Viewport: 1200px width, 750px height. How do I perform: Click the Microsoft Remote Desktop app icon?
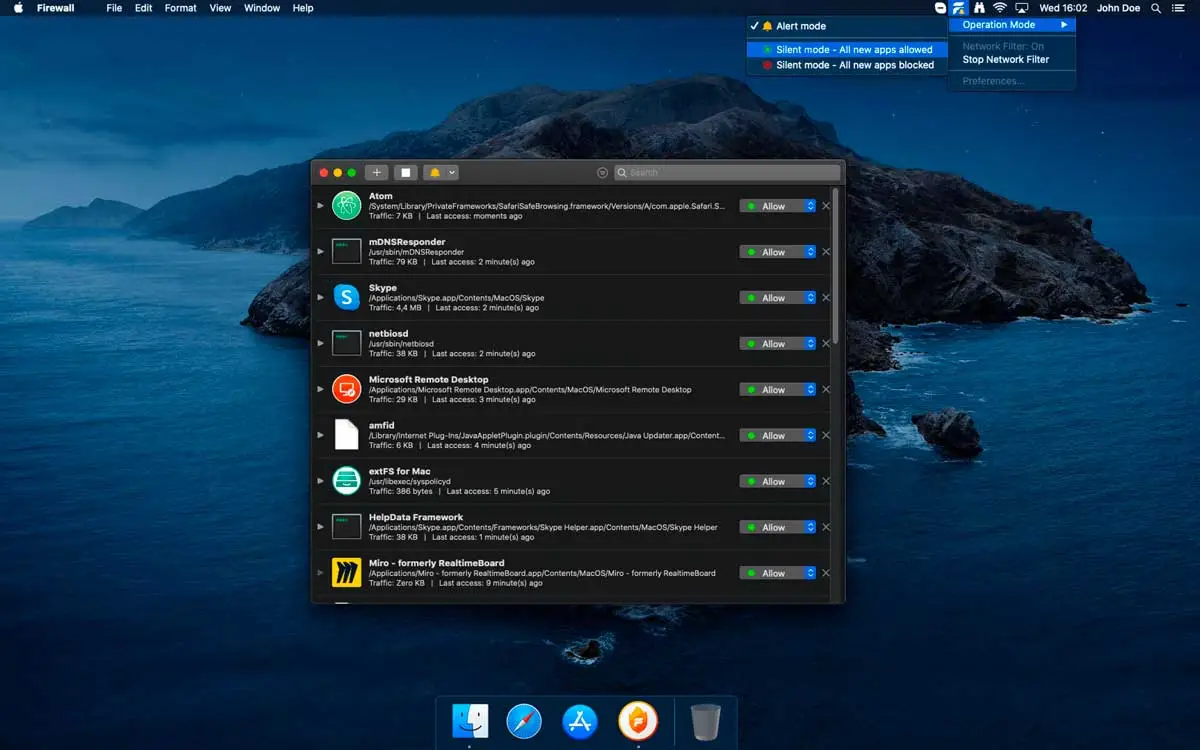pos(346,389)
